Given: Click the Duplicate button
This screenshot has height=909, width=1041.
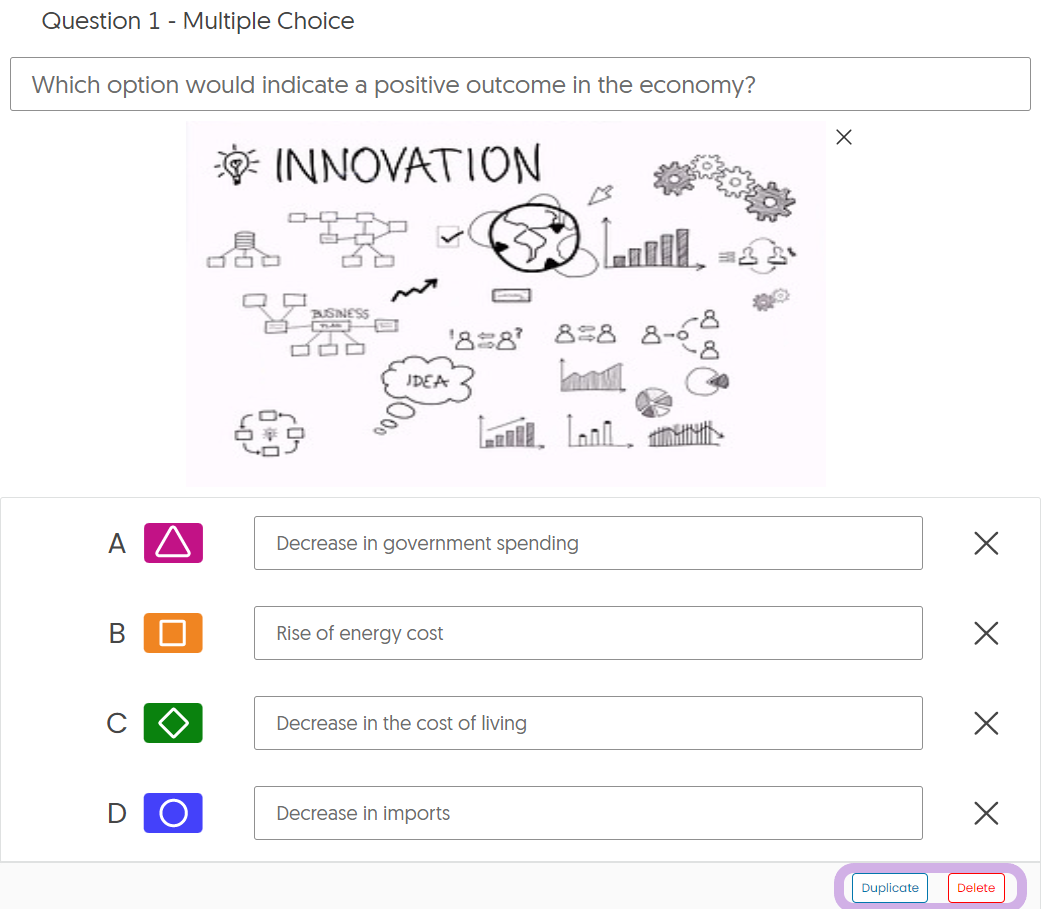Looking at the screenshot, I should tap(890, 888).
